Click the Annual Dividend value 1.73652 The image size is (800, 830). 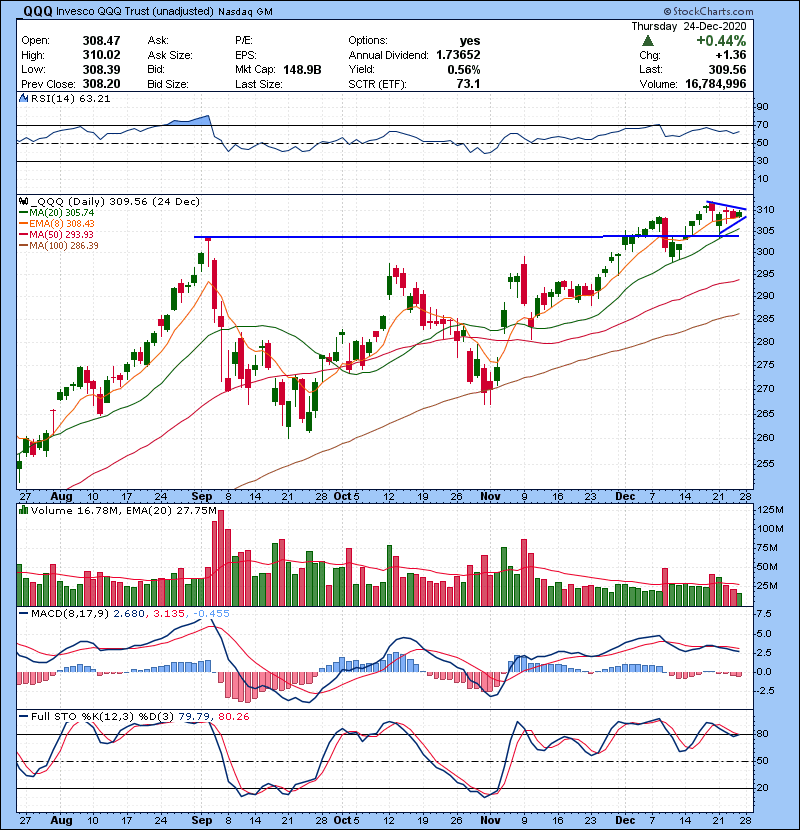click(x=458, y=55)
